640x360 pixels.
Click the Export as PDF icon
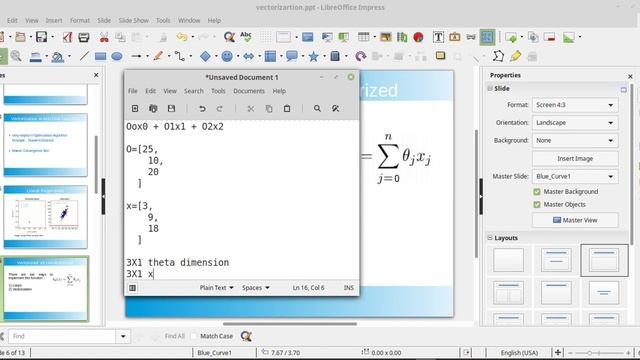[x=67, y=38]
